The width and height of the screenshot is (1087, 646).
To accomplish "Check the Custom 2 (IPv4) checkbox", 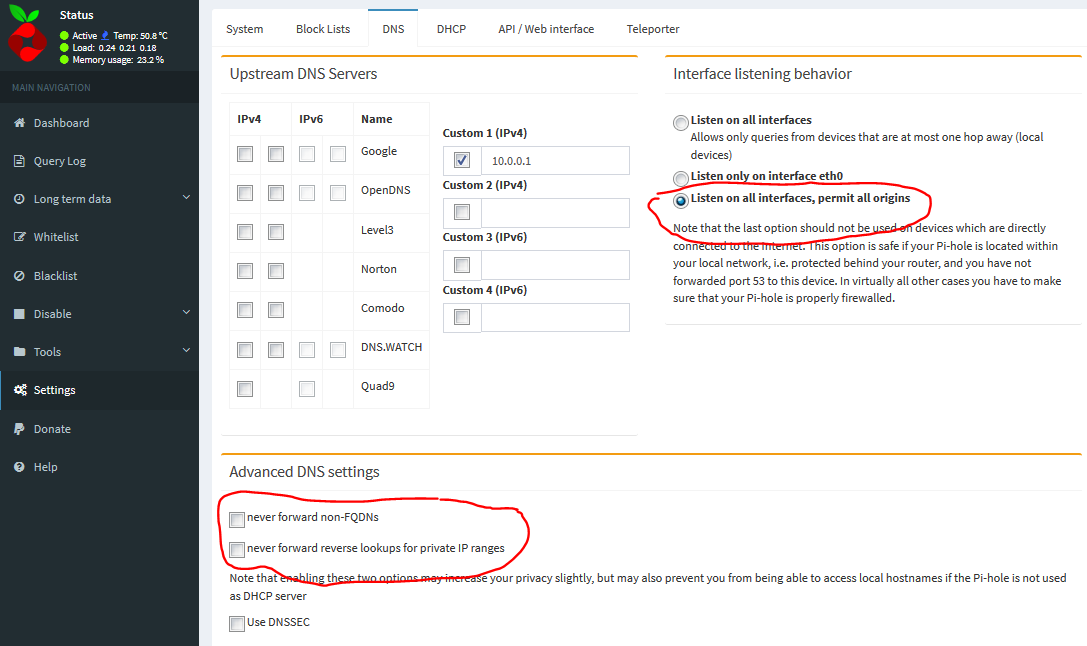I will (x=462, y=212).
